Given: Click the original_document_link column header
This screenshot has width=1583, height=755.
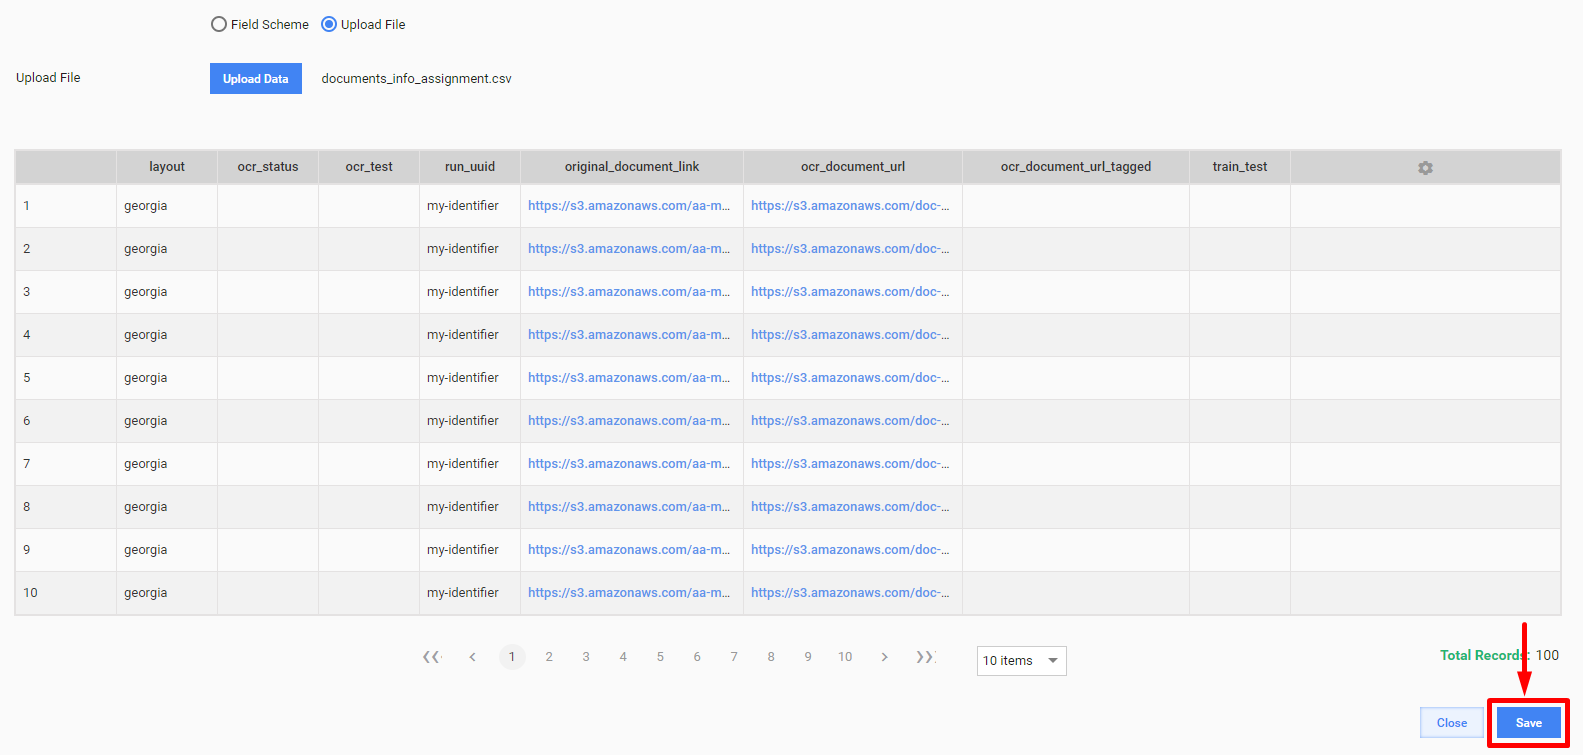Looking at the screenshot, I should [632, 167].
